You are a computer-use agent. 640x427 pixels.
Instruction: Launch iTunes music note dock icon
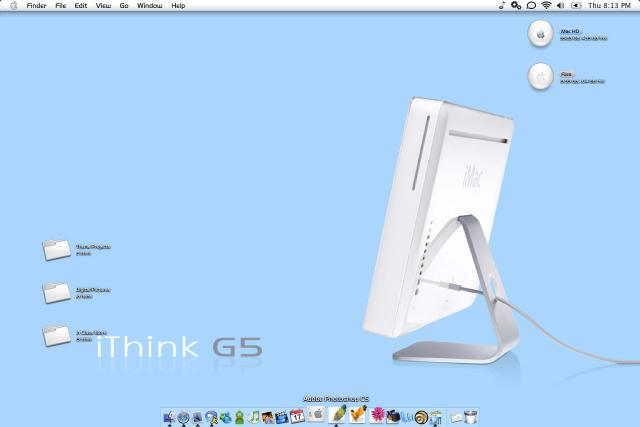click(253, 417)
